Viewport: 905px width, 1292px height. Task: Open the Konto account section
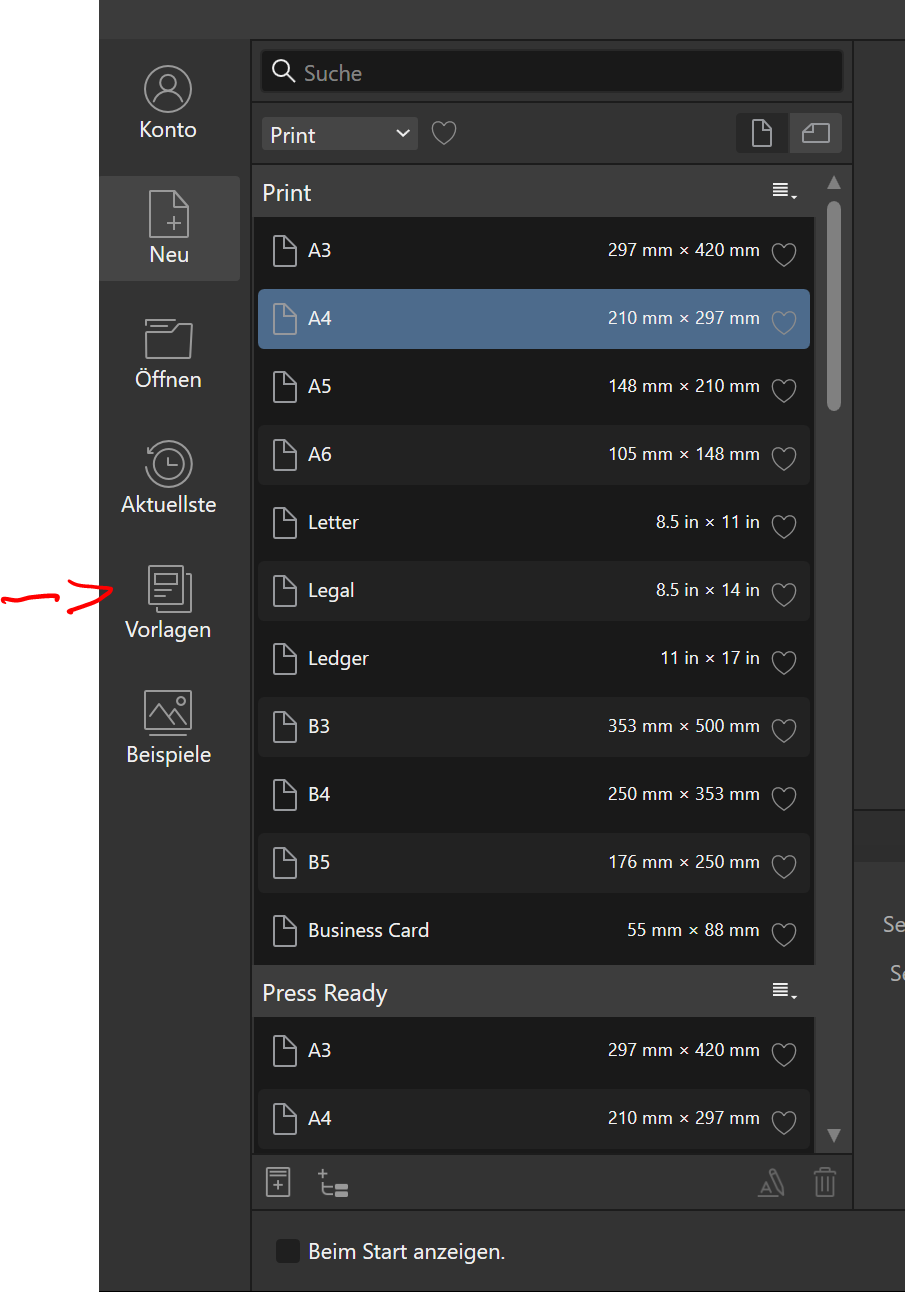[167, 100]
